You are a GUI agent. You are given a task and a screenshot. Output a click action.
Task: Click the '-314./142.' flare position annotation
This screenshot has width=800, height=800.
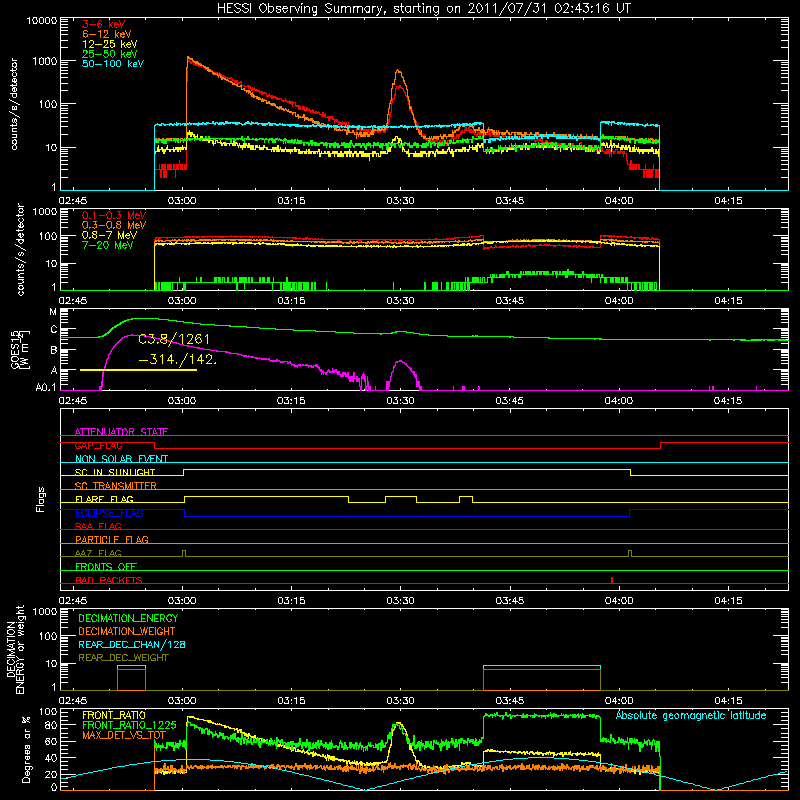coord(178,359)
